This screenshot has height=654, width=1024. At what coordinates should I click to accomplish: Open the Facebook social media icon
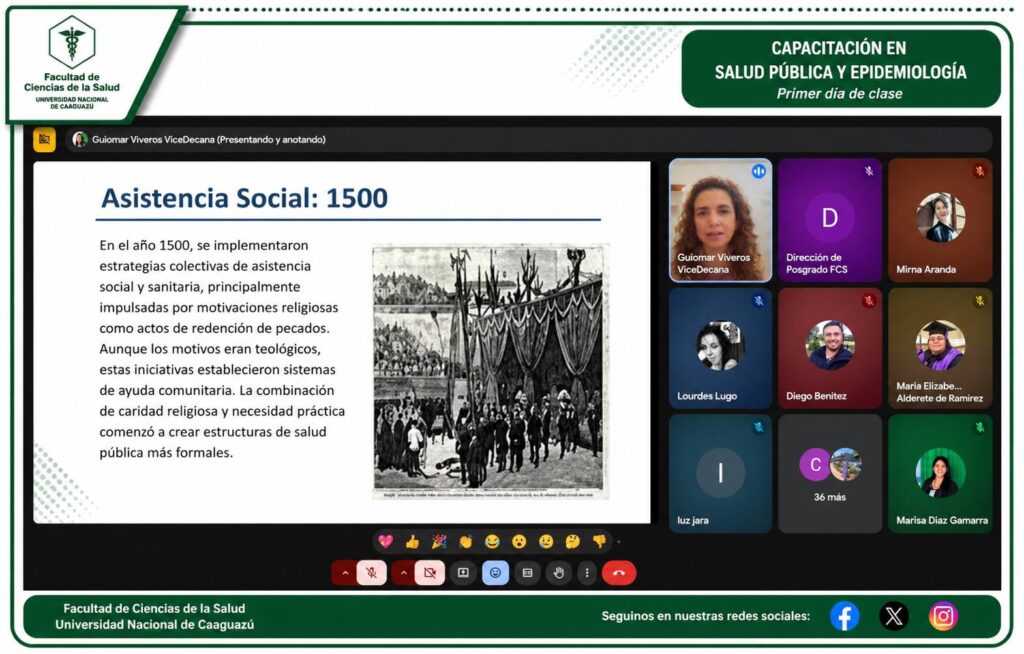(x=845, y=616)
